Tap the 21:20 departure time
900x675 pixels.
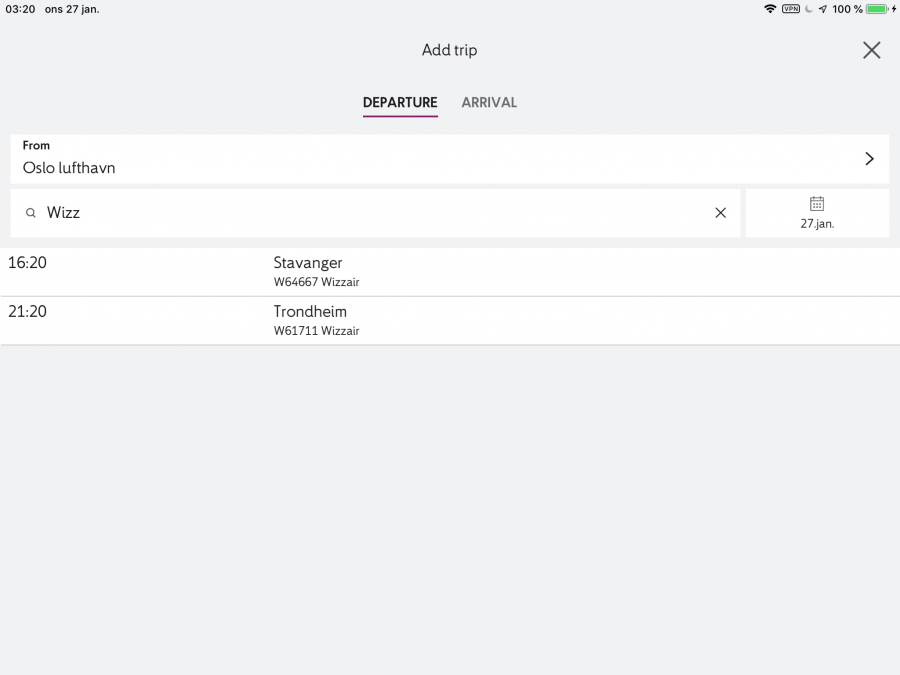click(x=28, y=312)
